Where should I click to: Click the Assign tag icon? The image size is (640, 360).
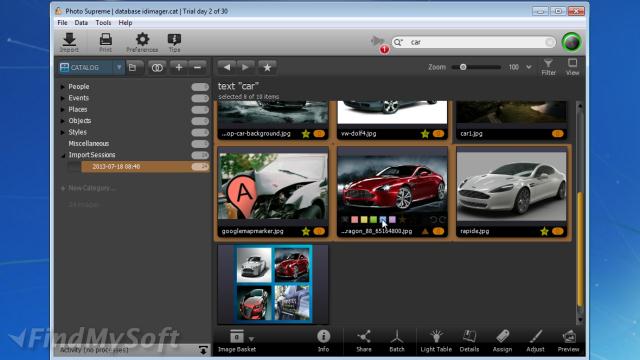(x=502, y=341)
